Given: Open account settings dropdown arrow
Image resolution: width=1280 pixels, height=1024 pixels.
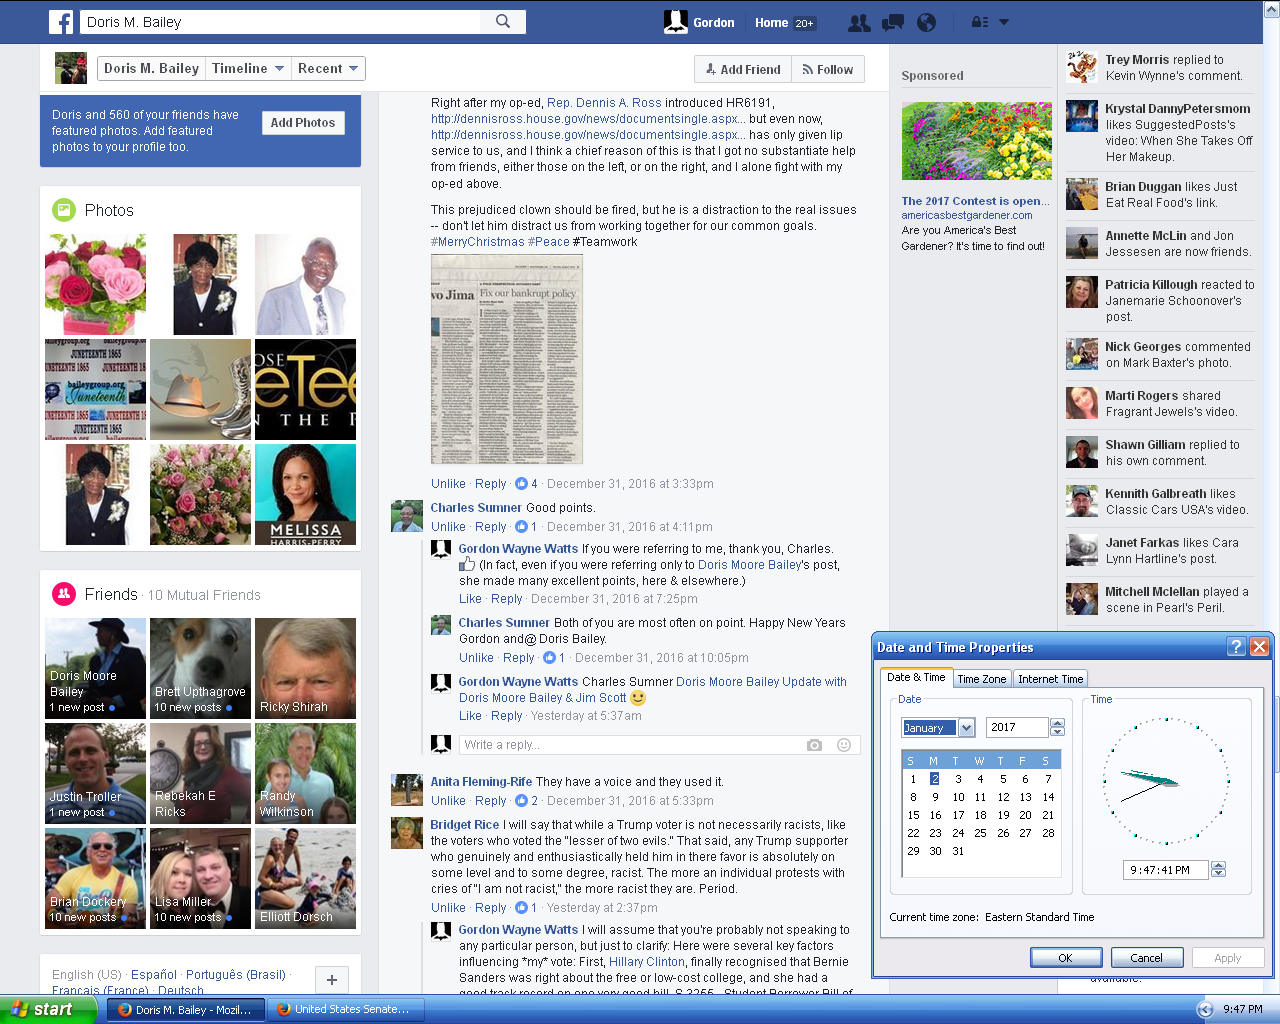Looking at the screenshot, I should click(x=1004, y=22).
